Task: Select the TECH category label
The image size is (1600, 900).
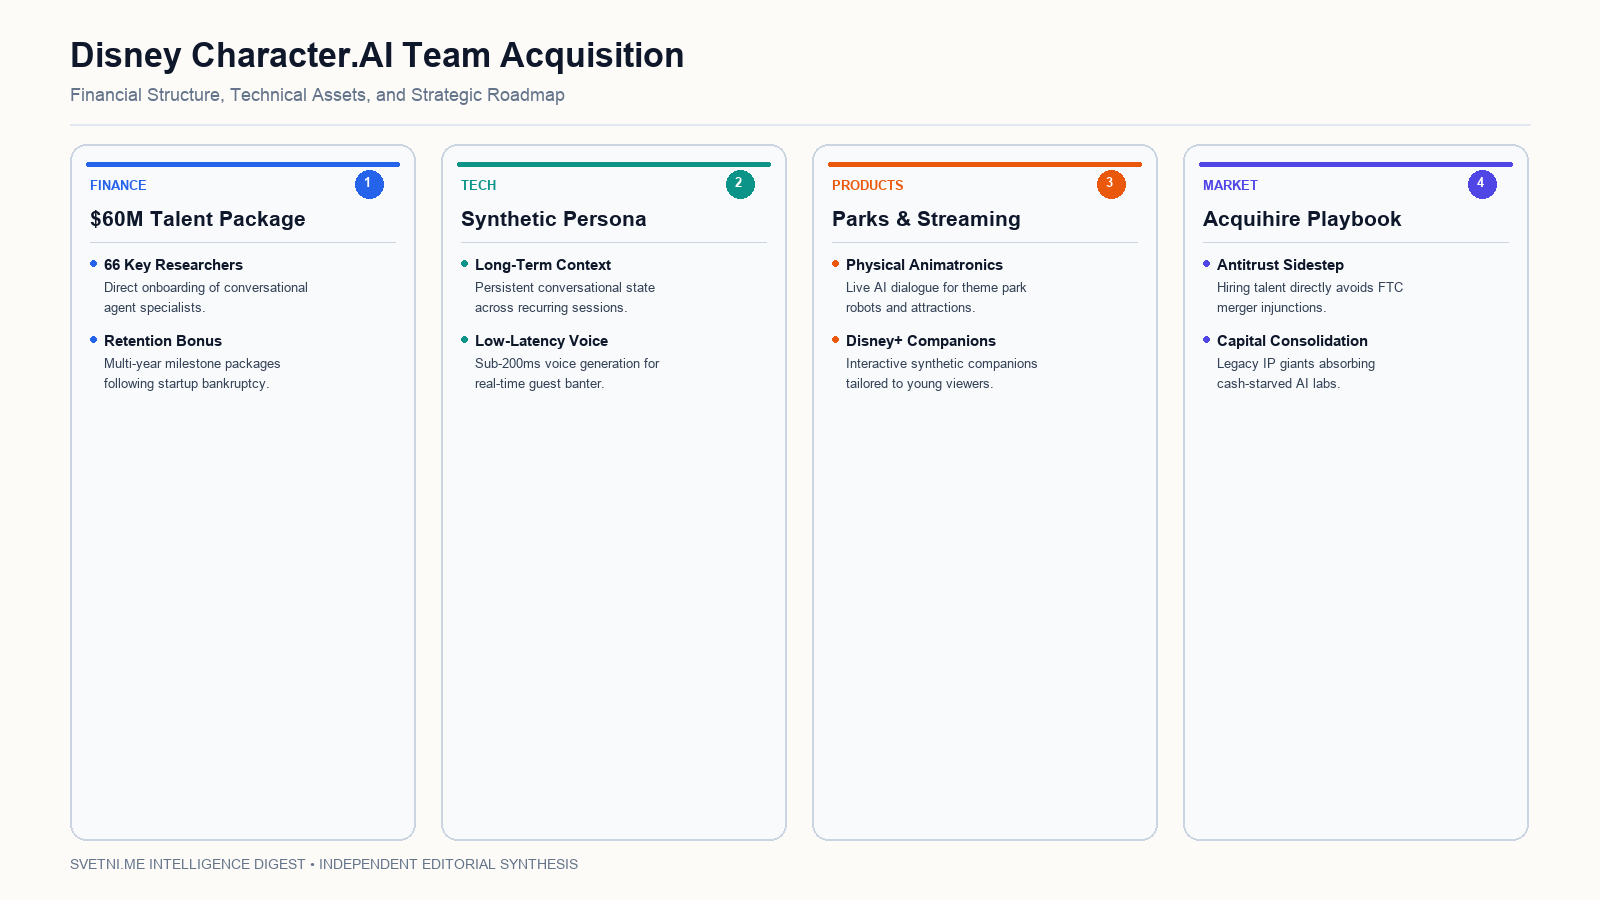Action: pos(478,185)
